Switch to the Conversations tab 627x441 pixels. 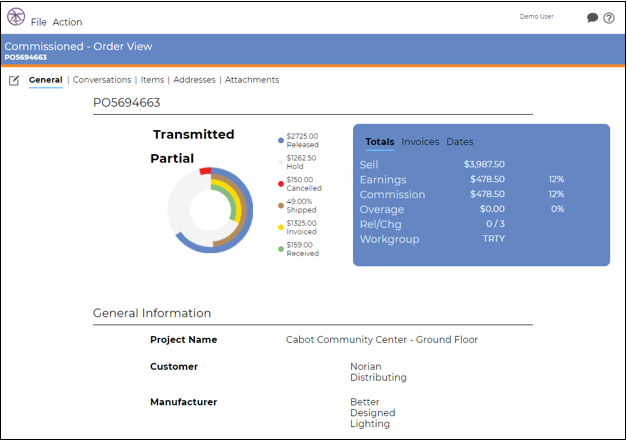point(102,80)
